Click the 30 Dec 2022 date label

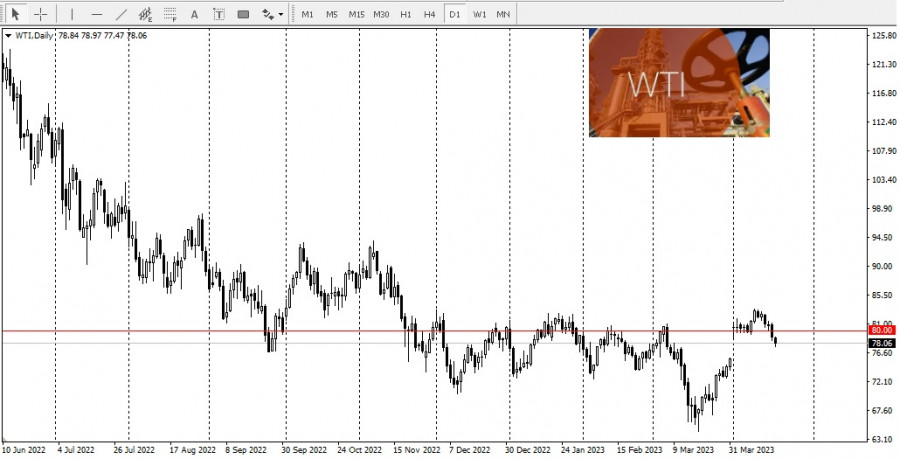point(529,450)
